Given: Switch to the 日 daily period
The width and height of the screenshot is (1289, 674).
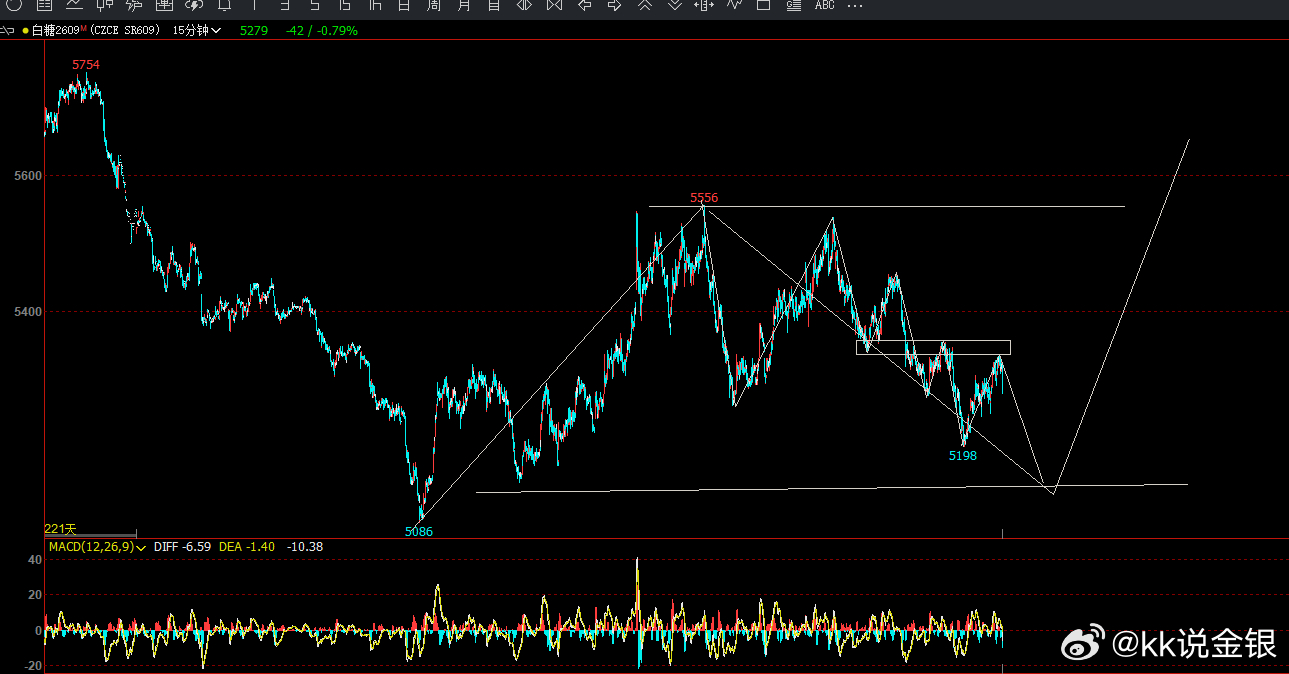Looking at the screenshot, I should [x=403, y=6].
